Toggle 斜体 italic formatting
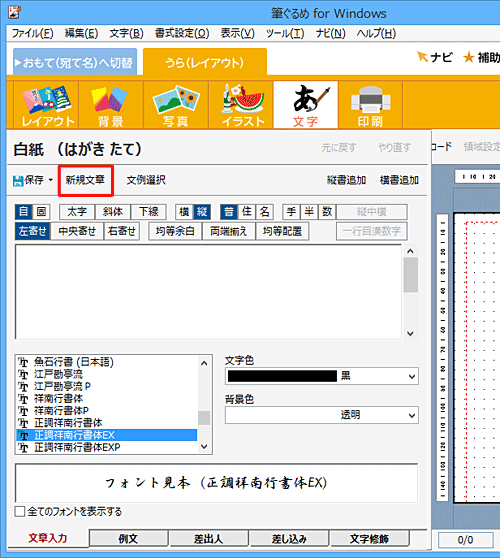This screenshot has width=500, height=558. pos(113,212)
